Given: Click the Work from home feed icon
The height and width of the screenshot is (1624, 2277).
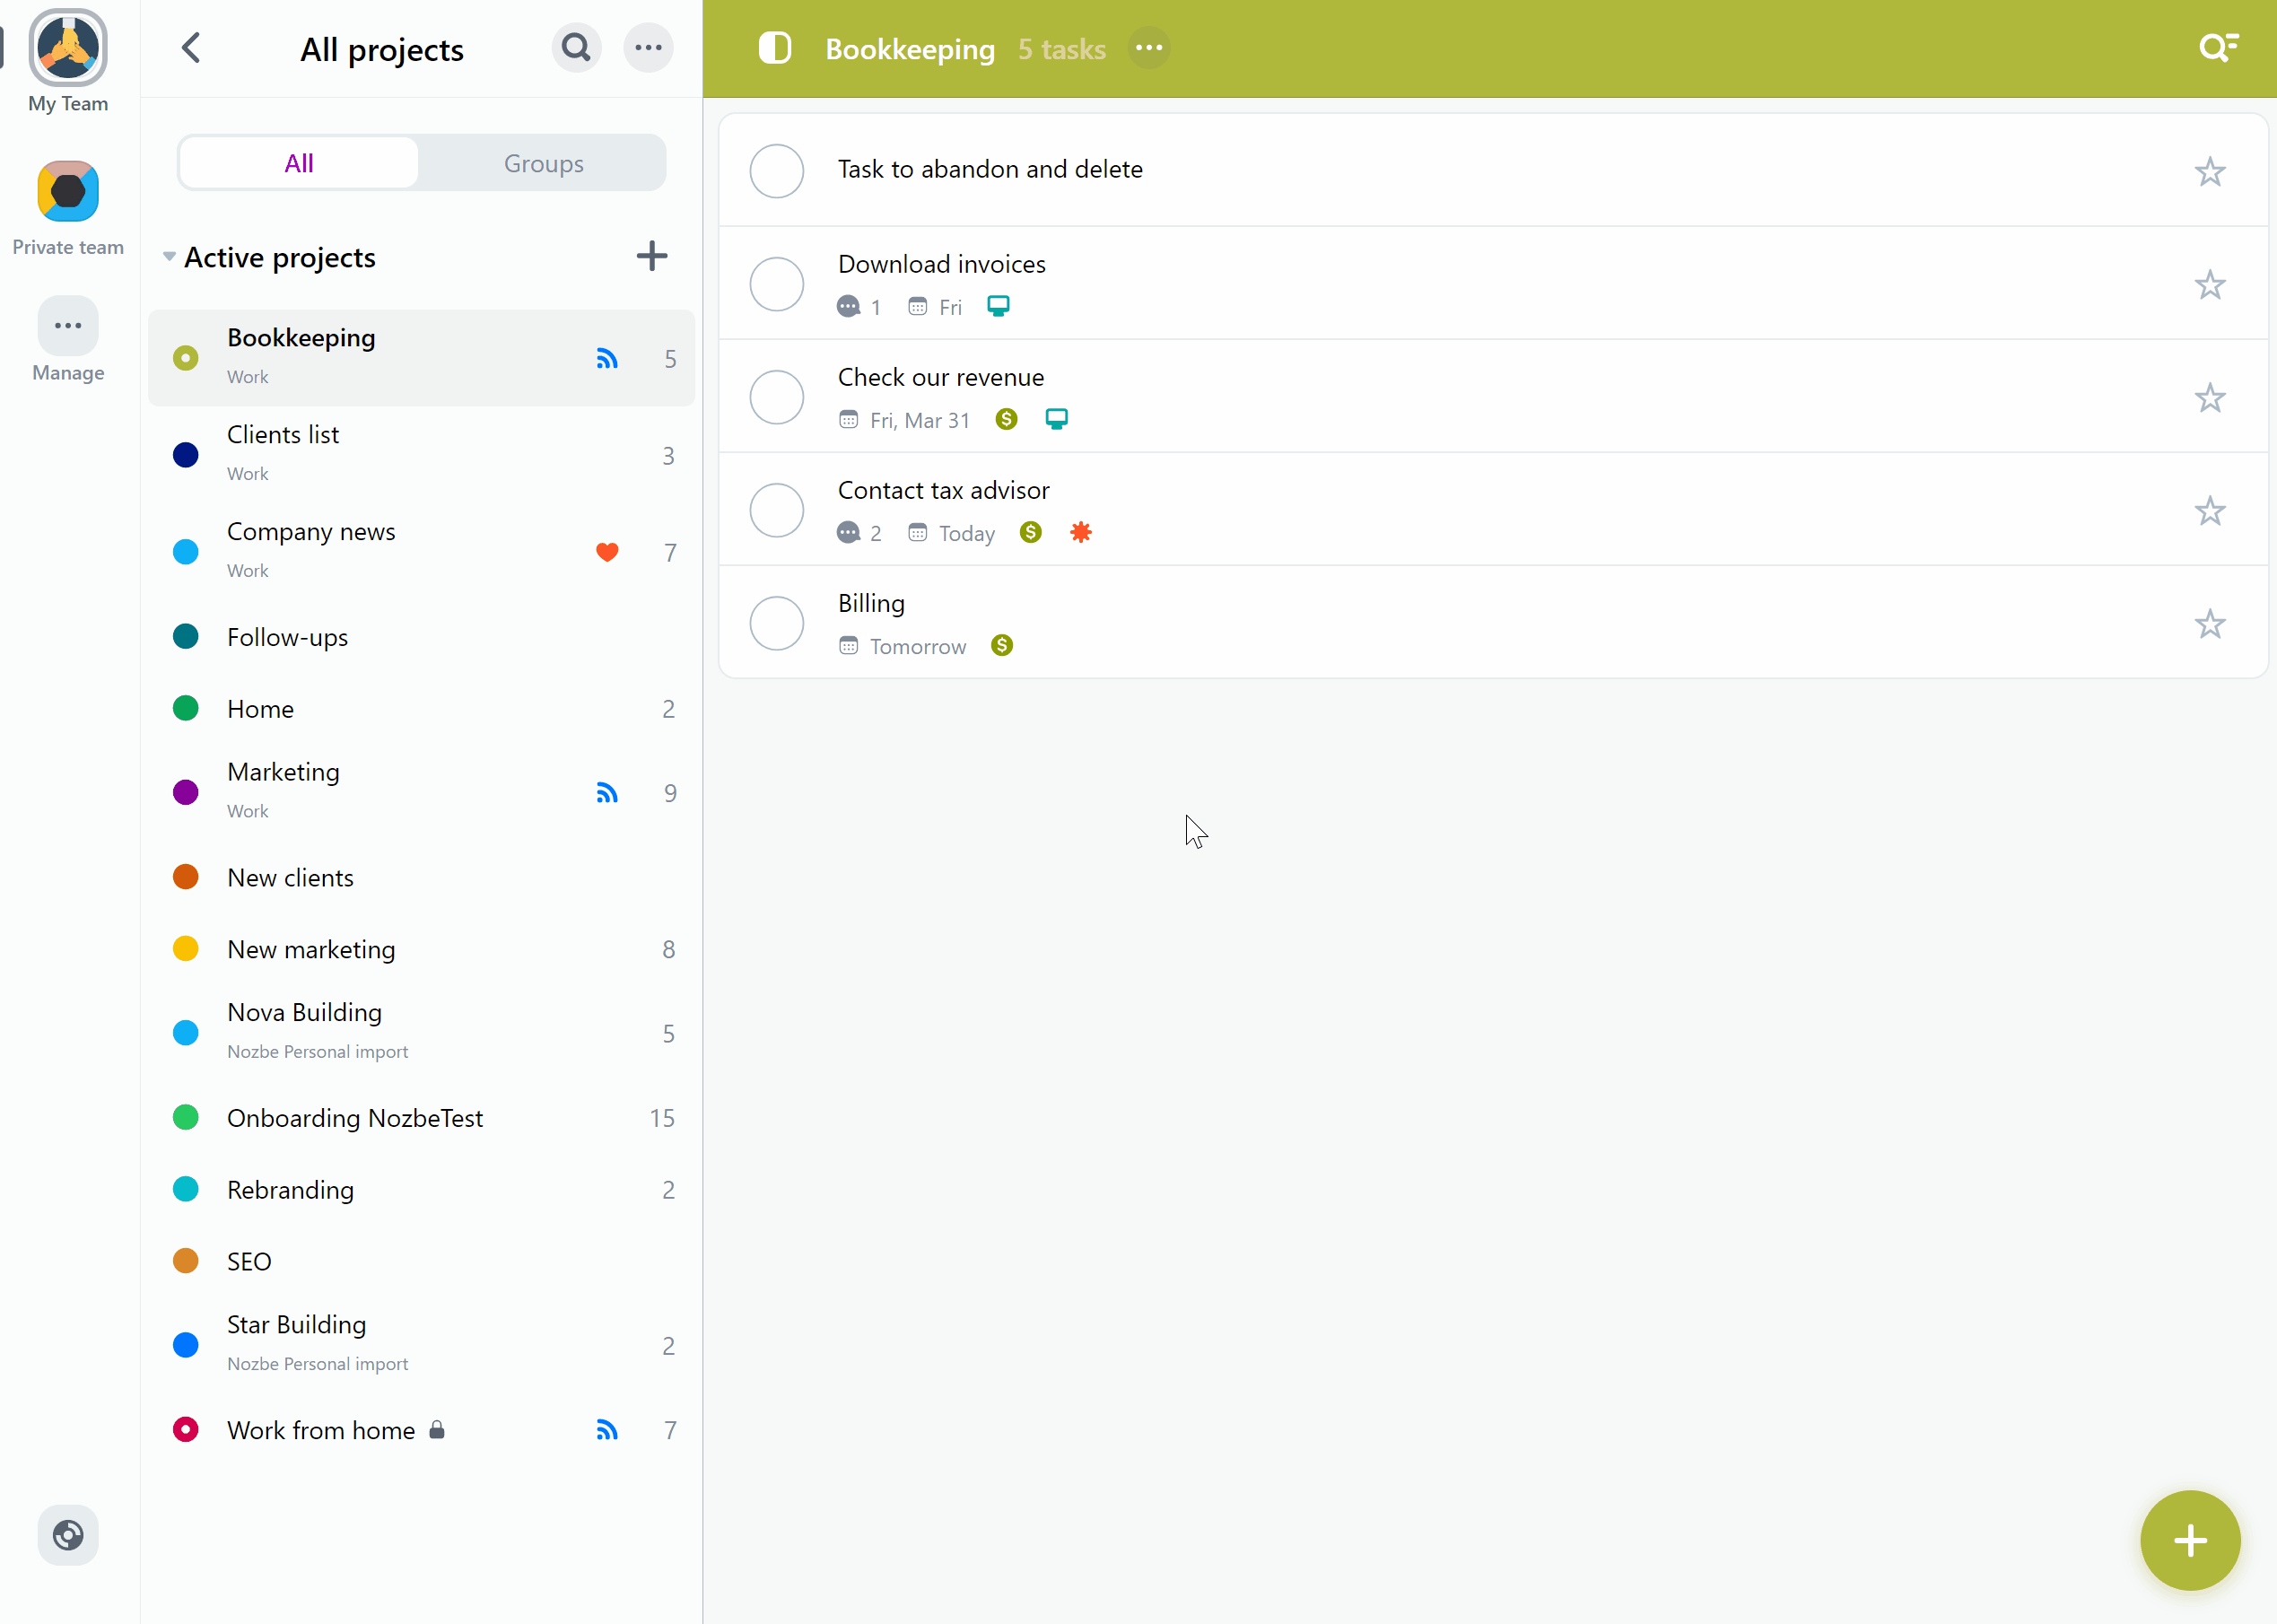Looking at the screenshot, I should pos(607,1430).
